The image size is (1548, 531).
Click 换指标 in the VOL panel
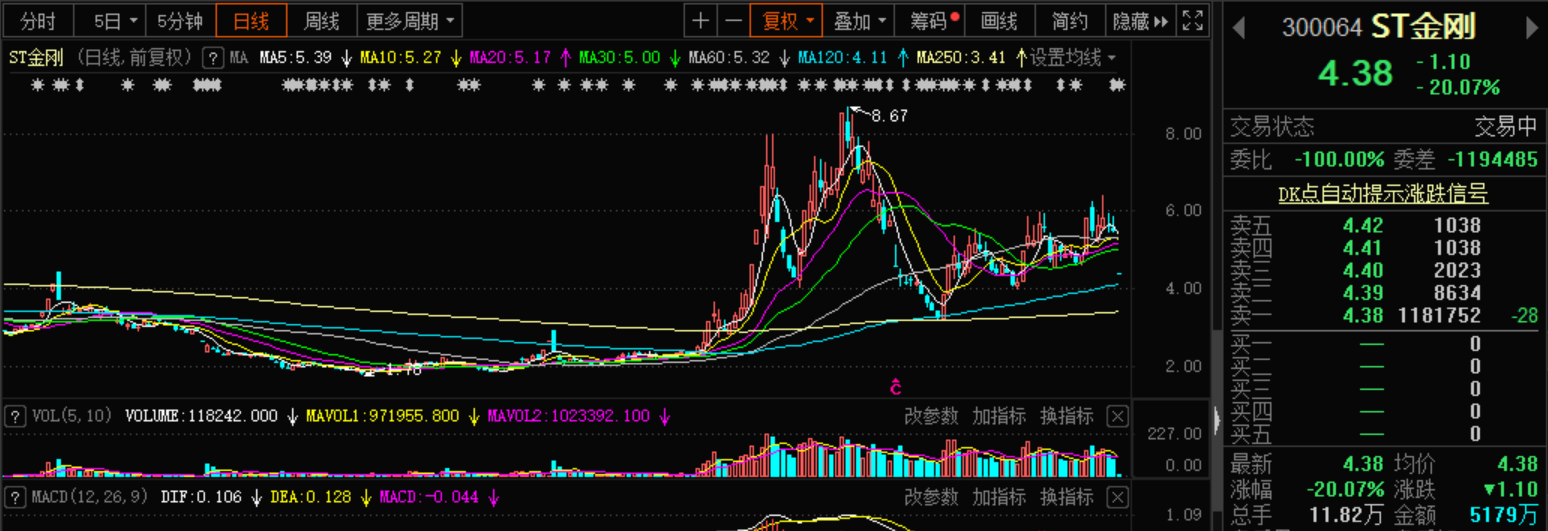coord(1067,416)
